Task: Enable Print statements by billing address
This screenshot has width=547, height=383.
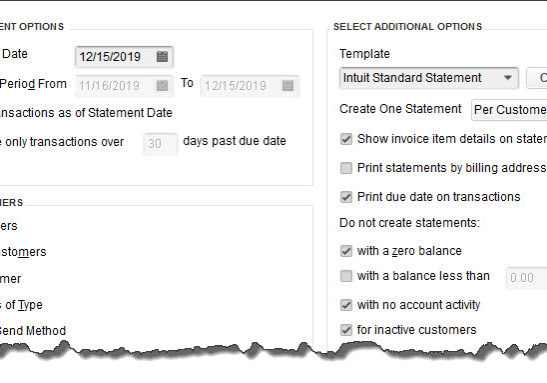Action: pos(346,168)
